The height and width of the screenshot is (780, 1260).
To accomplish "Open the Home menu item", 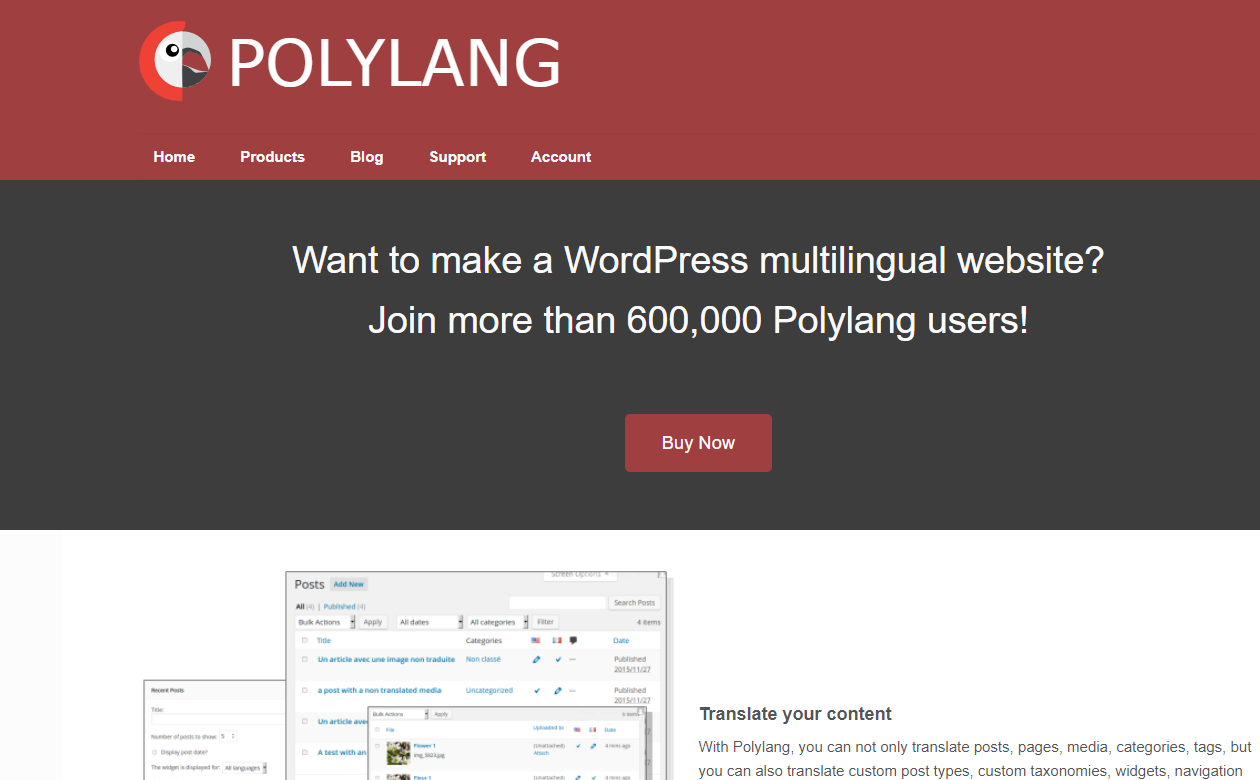I will point(174,157).
